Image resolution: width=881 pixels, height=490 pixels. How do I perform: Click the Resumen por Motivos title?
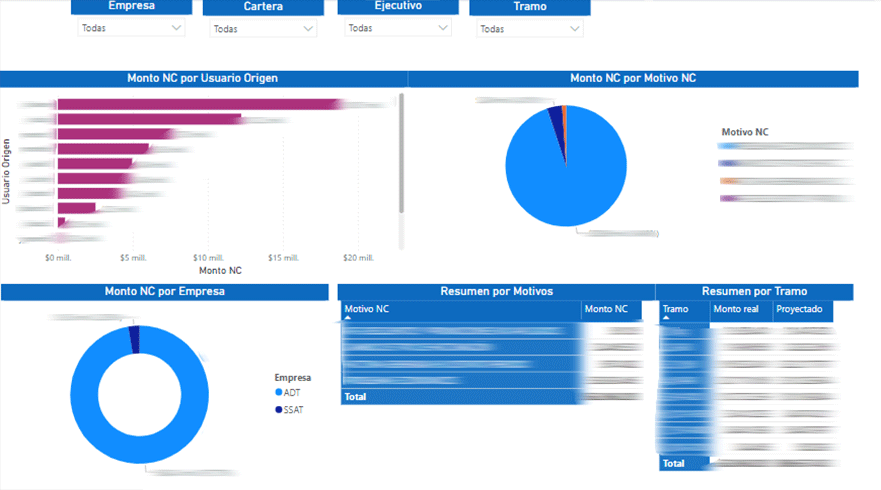click(497, 291)
